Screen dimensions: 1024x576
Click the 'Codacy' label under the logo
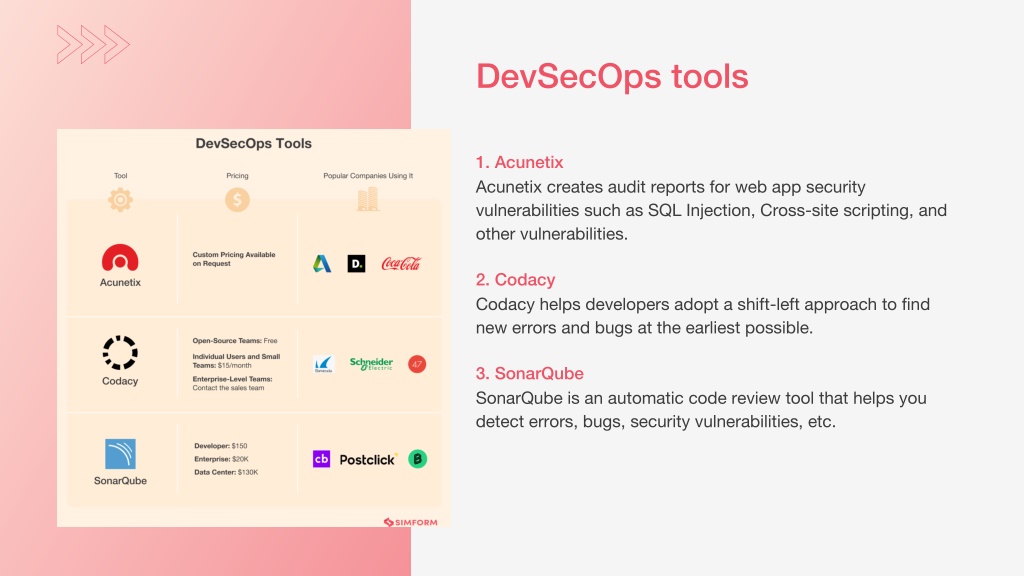pos(120,381)
